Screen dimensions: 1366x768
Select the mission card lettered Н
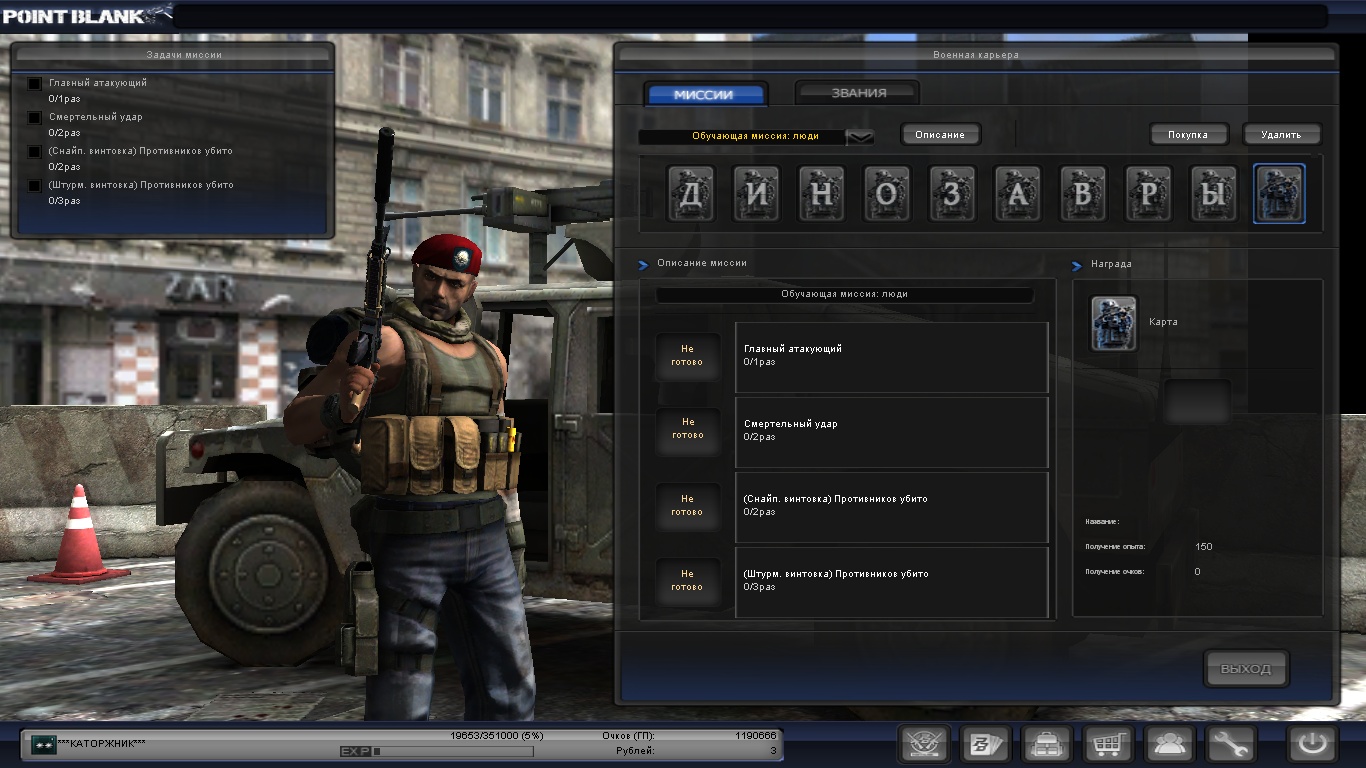pyautogui.click(x=821, y=194)
